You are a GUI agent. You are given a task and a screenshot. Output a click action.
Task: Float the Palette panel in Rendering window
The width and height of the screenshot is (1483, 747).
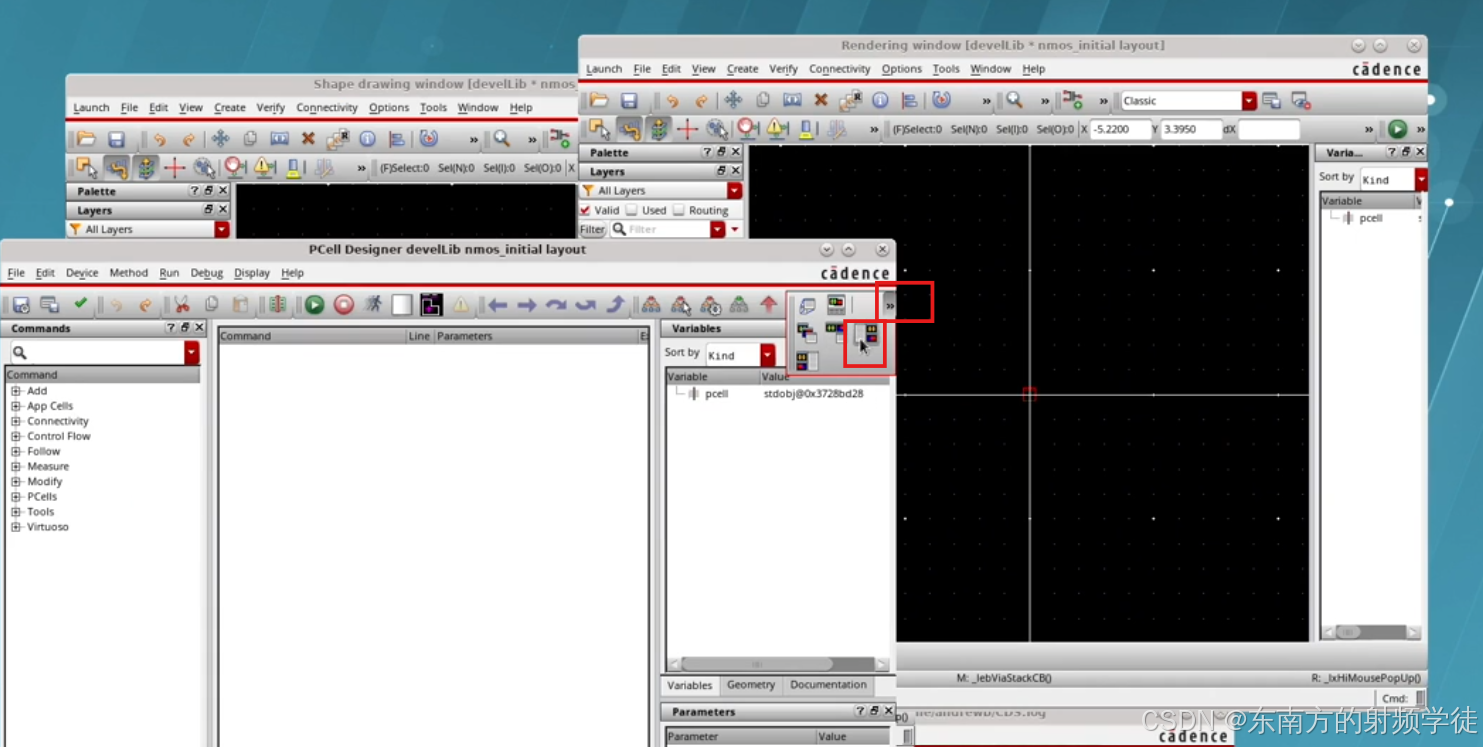point(721,152)
